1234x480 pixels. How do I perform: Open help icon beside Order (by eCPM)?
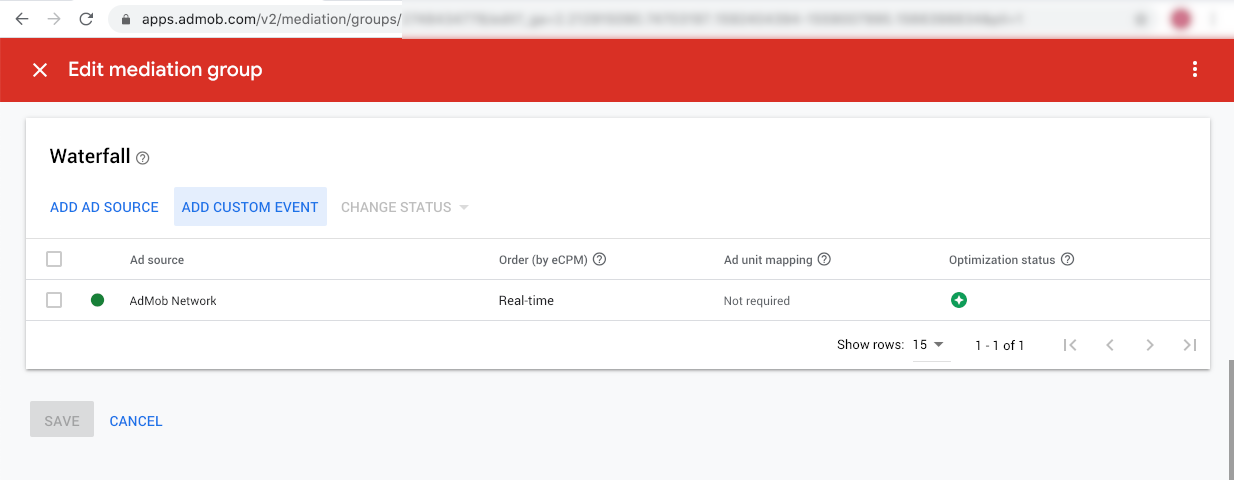coord(600,259)
